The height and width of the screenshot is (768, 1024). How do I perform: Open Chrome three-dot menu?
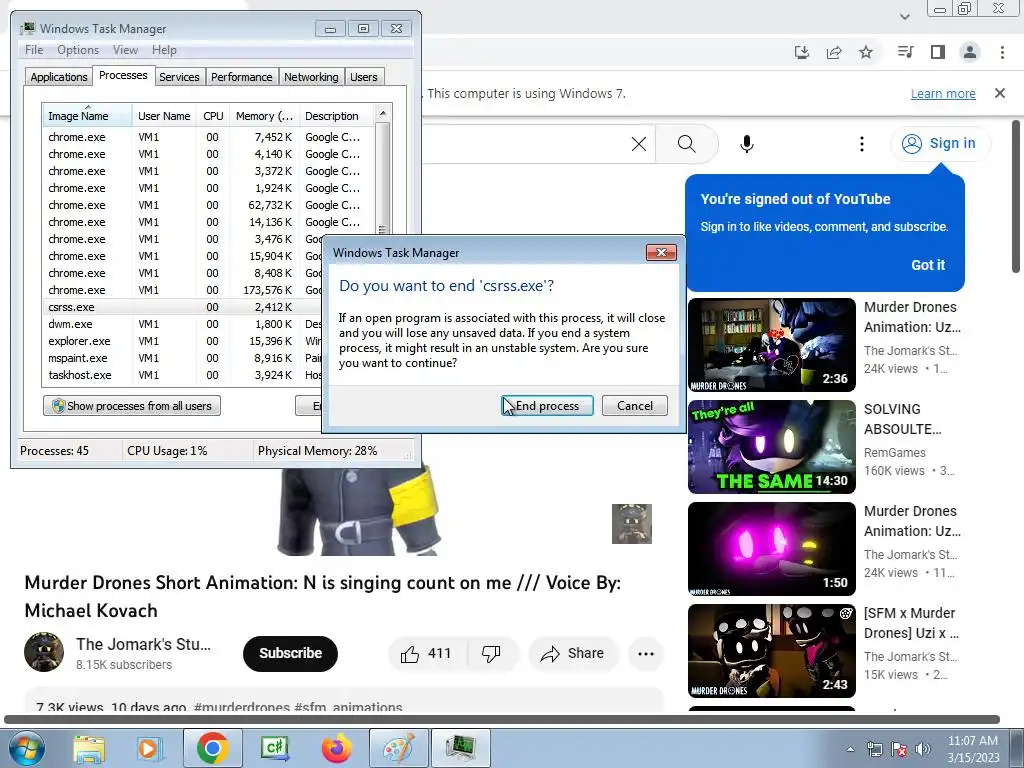(1002, 52)
